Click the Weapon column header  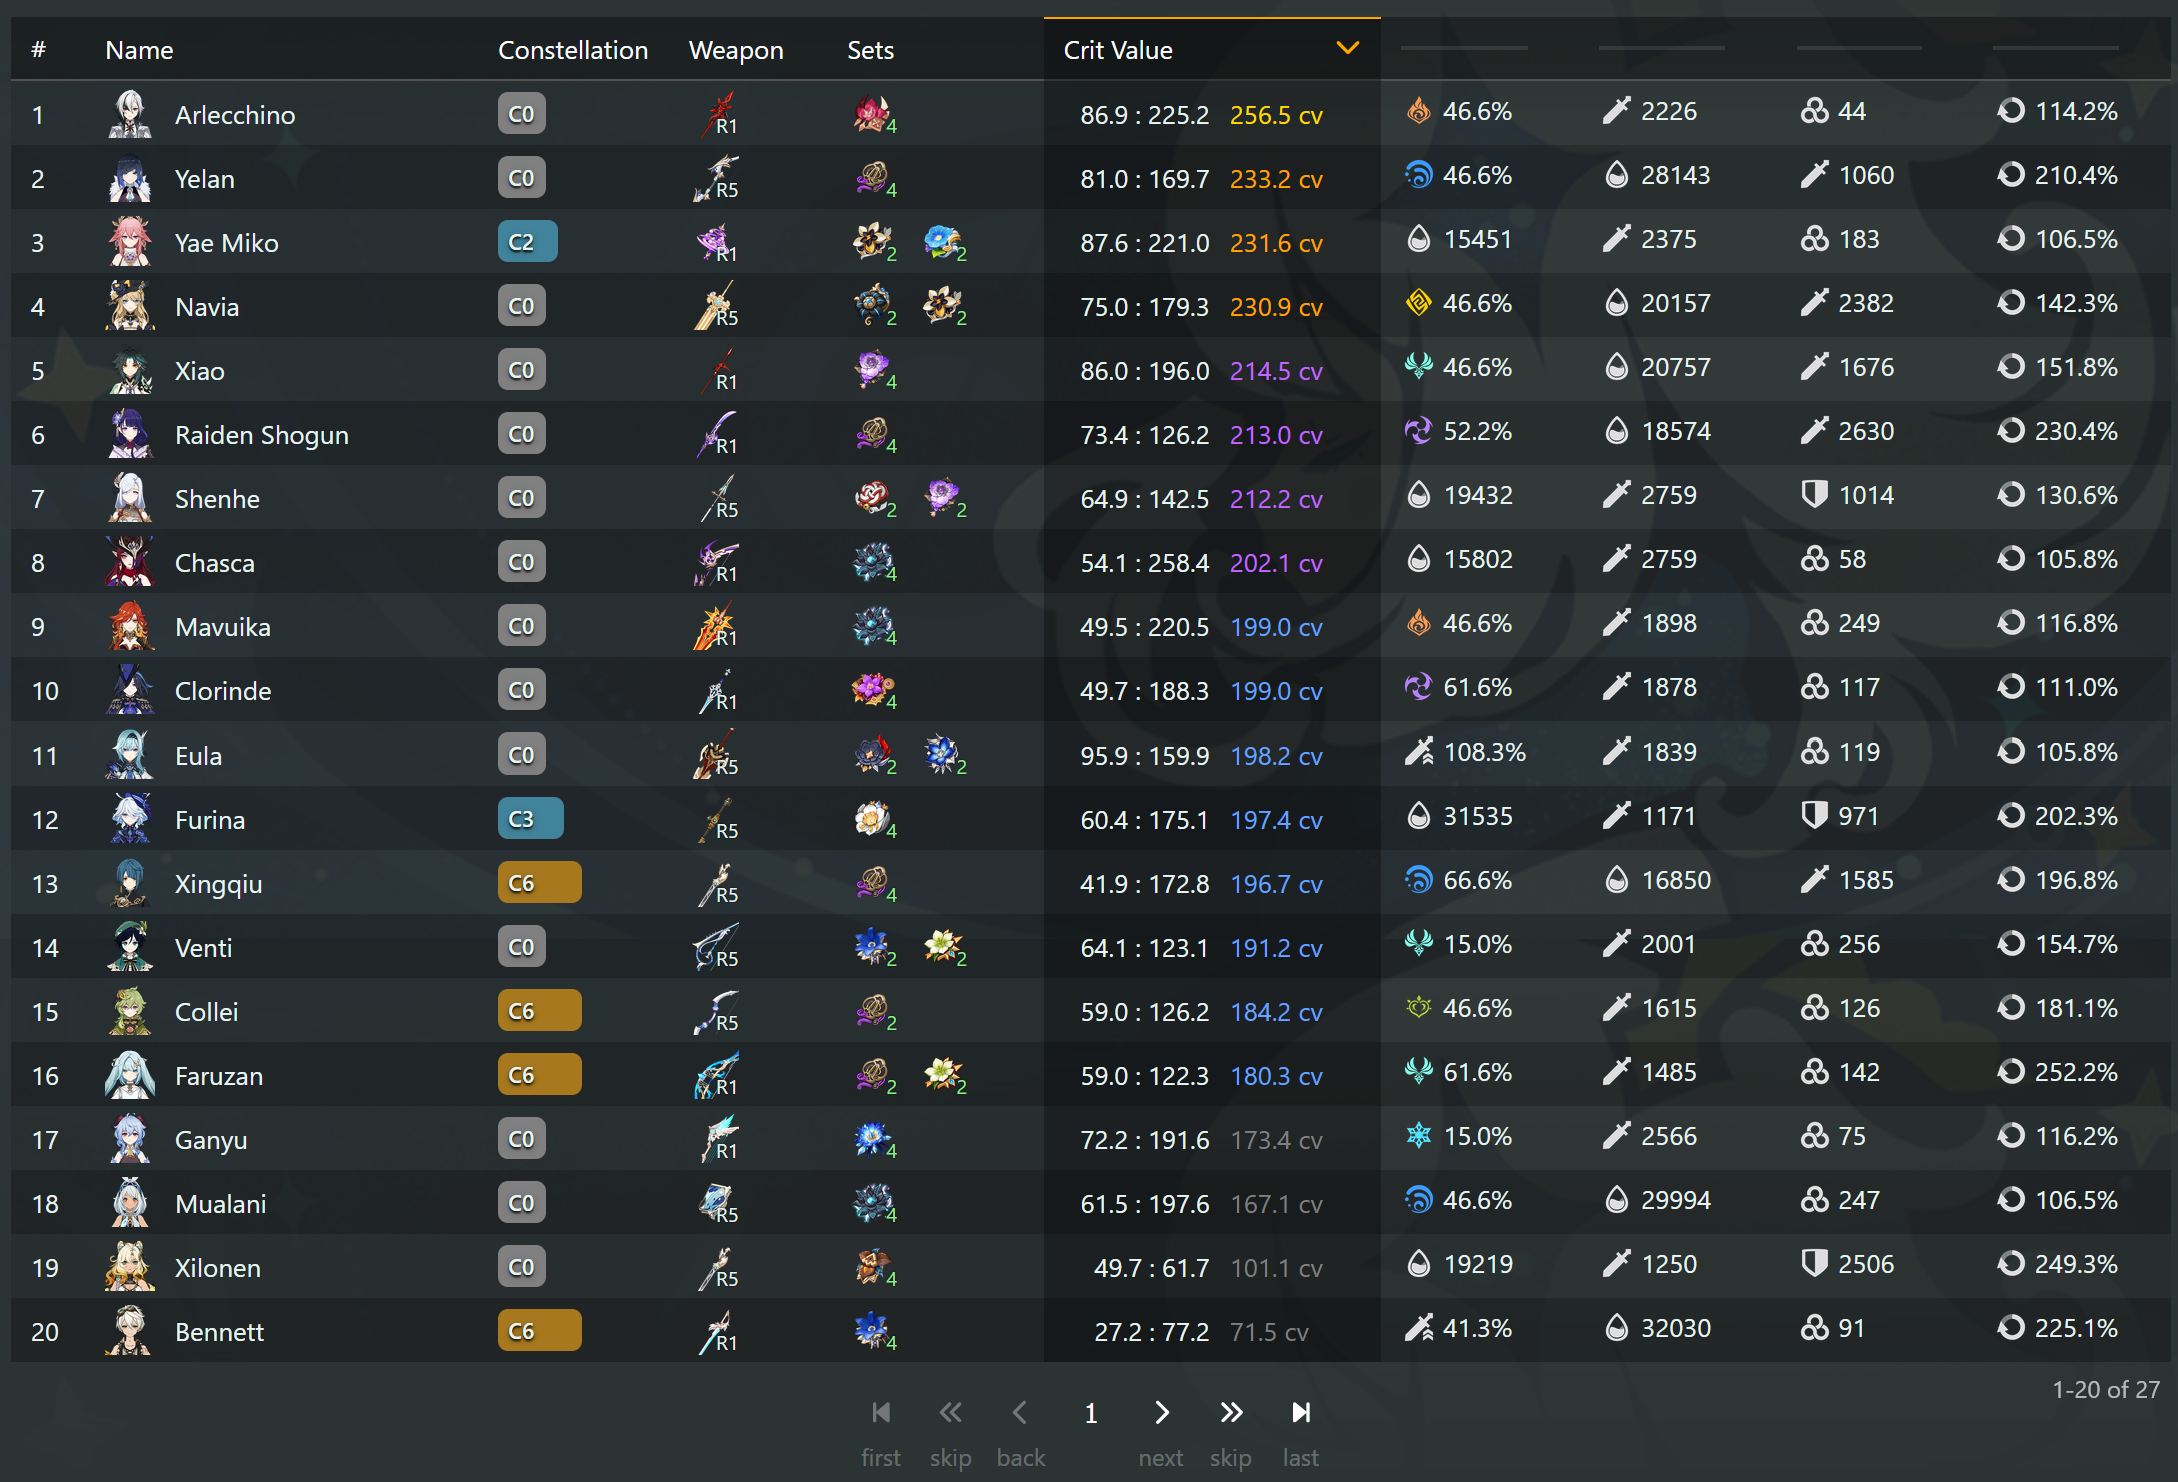pyautogui.click(x=736, y=50)
